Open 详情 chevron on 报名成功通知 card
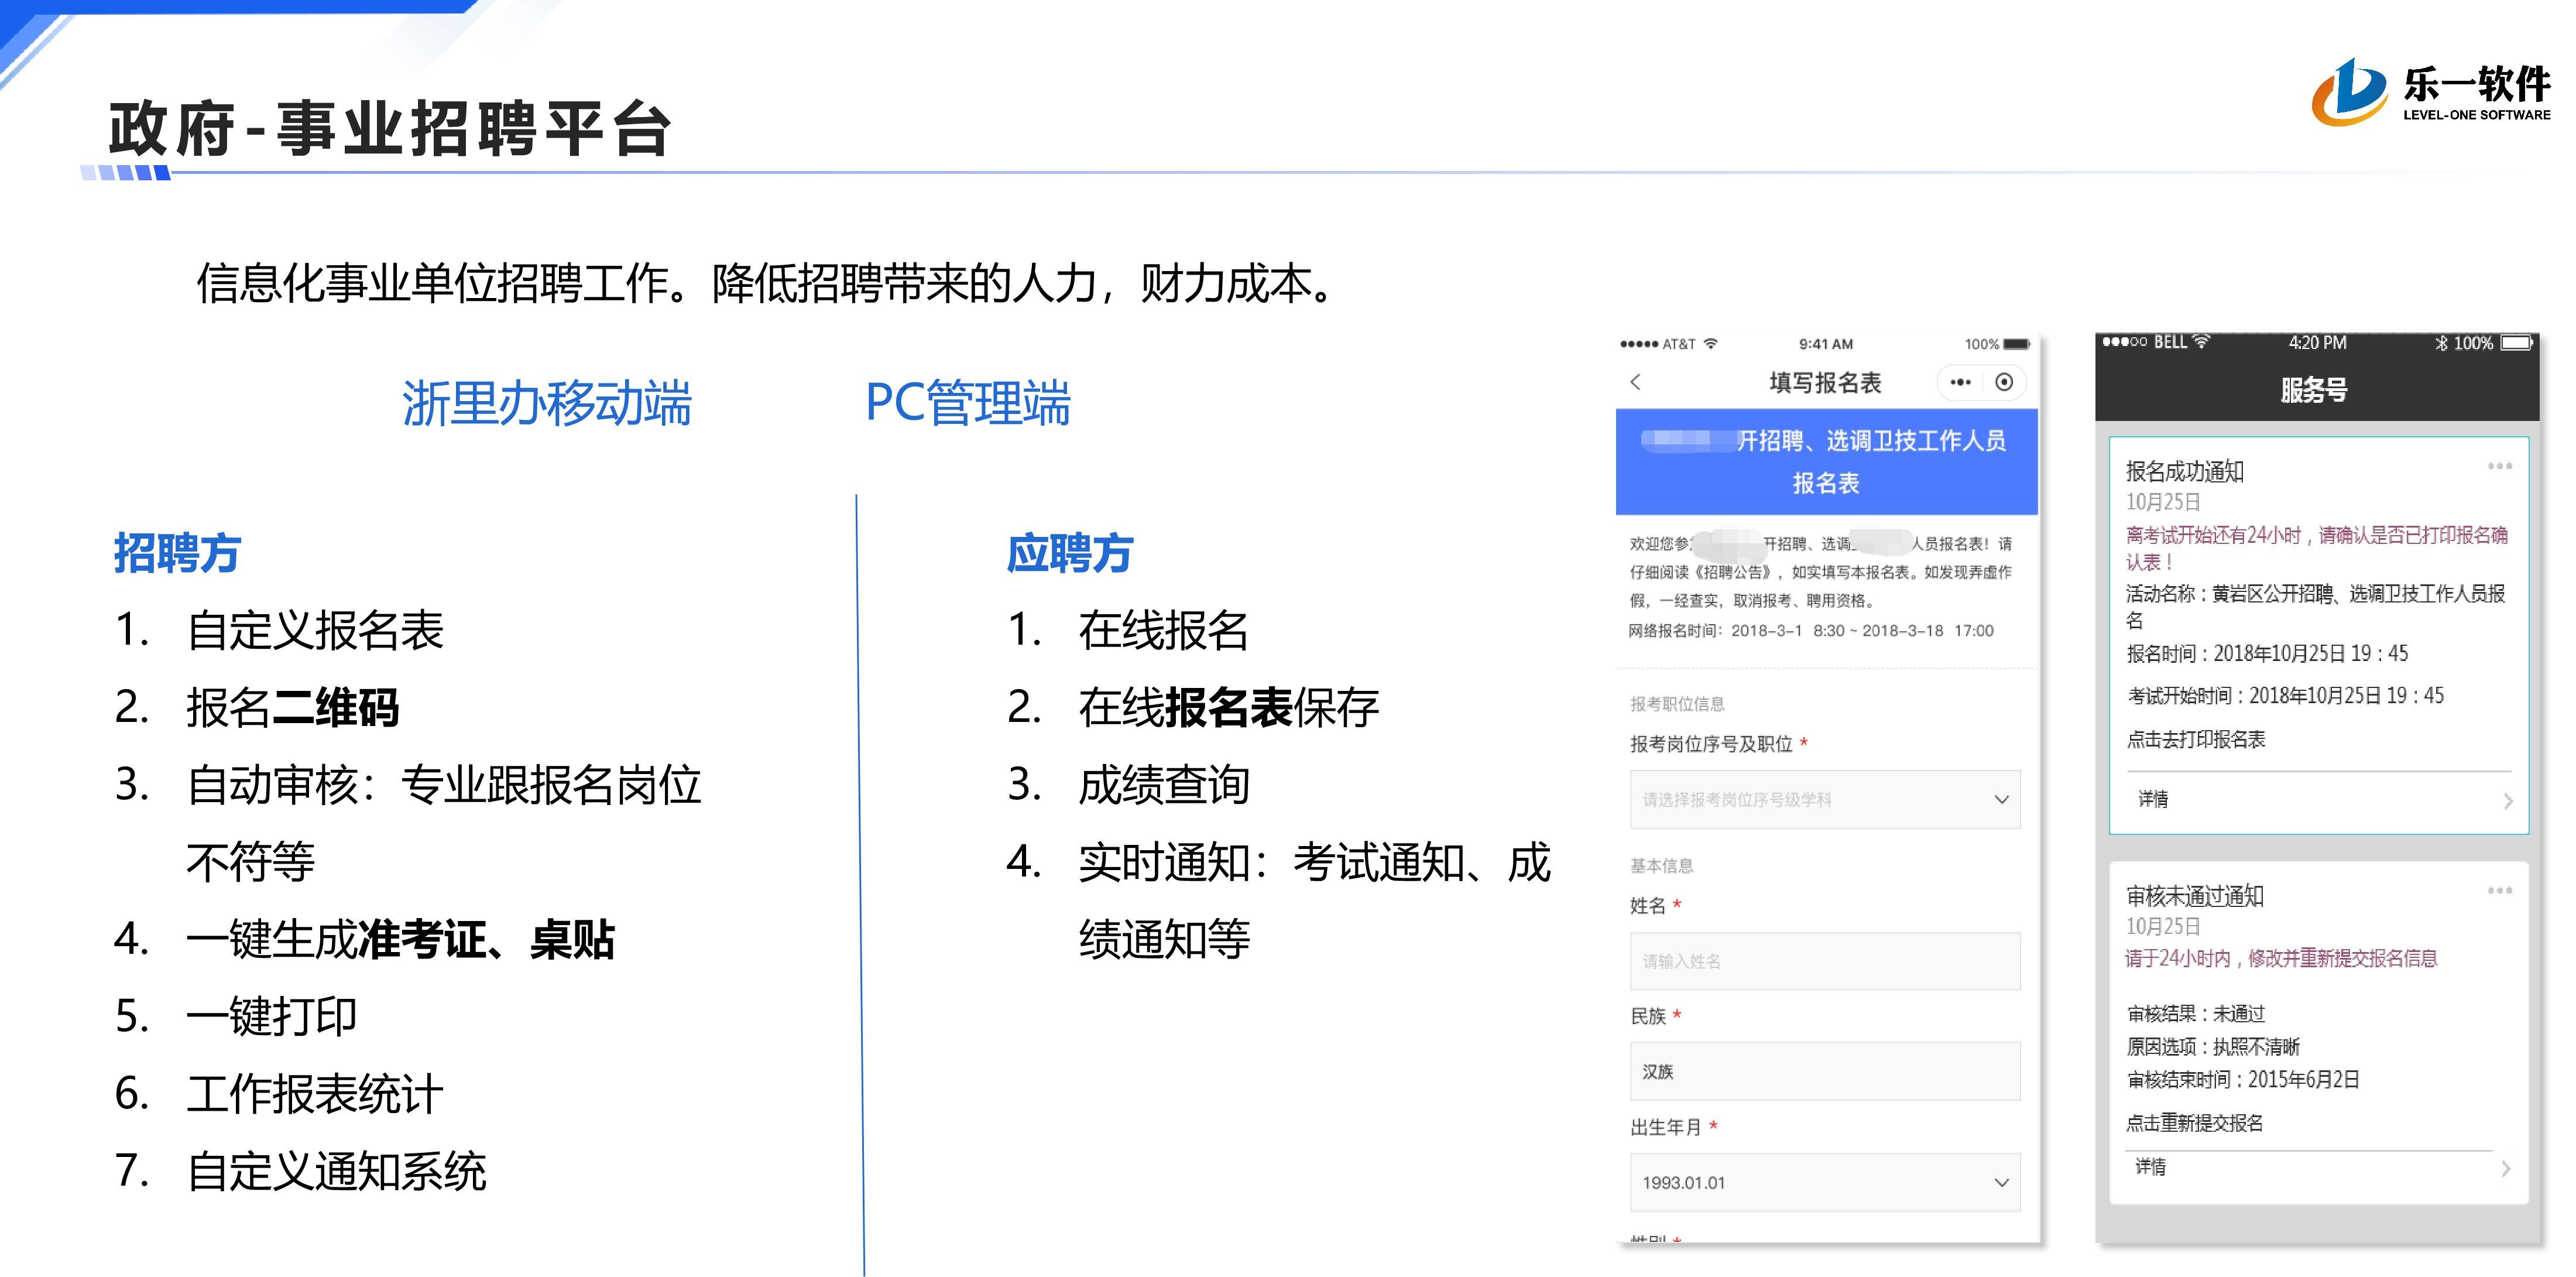This screenshot has width=2576, height=1277. [2508, 800]
